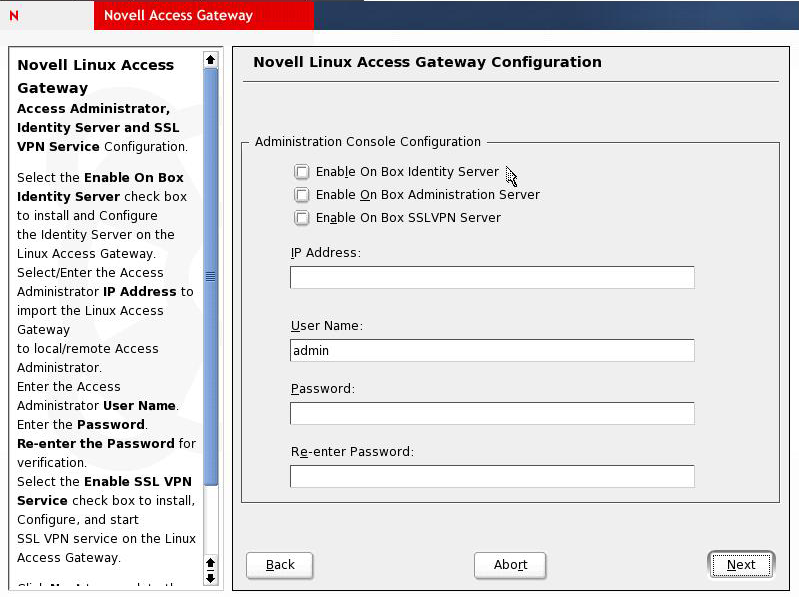Image resolution: width=799 pixels, height=597 pixels.
Task: Select the Password text box
Action: click(492, 414)
